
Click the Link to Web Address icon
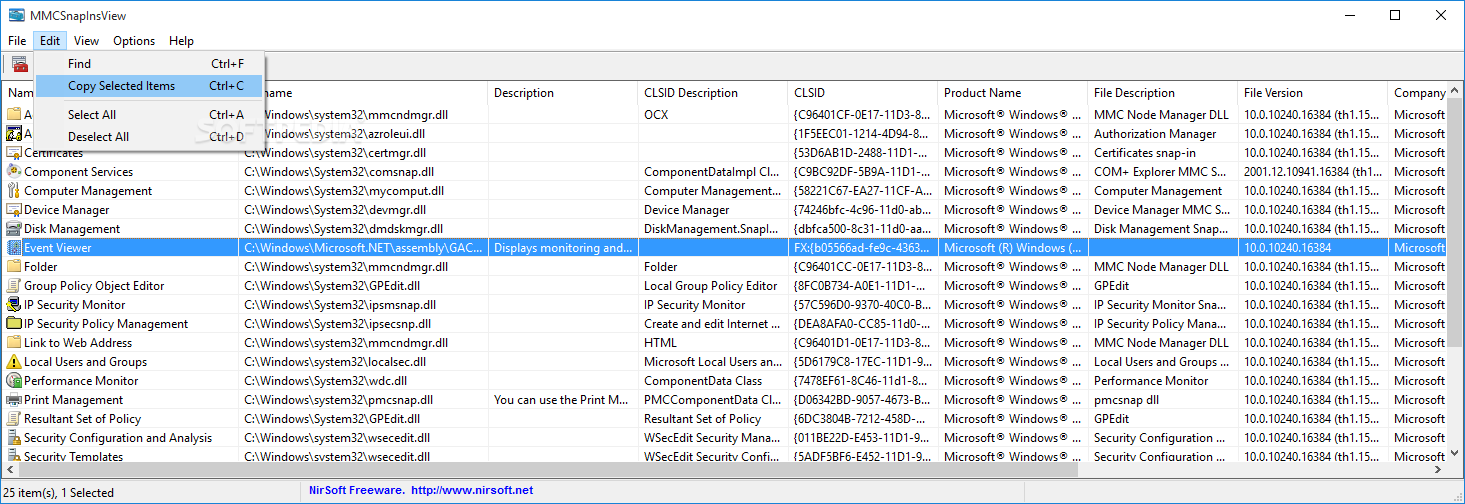coord(14,343)
